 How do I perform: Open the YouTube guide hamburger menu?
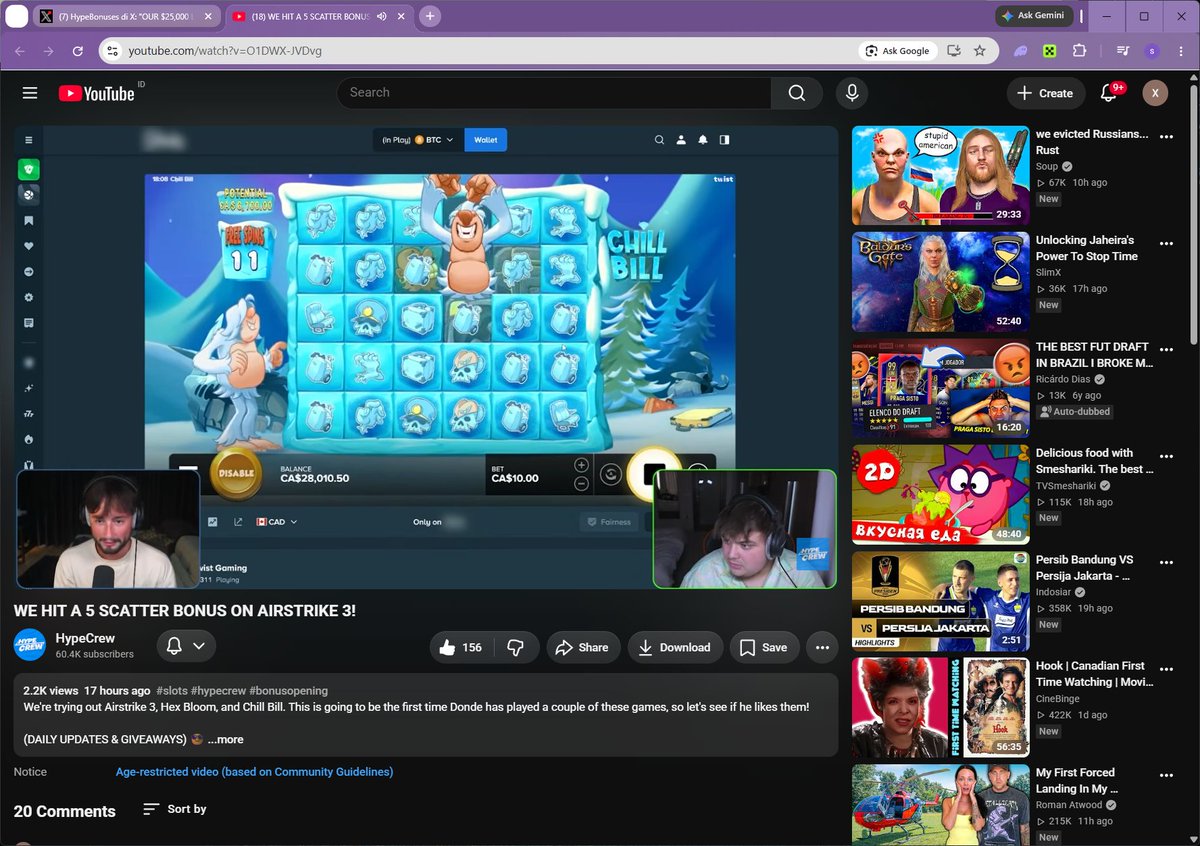pos(30,93)
